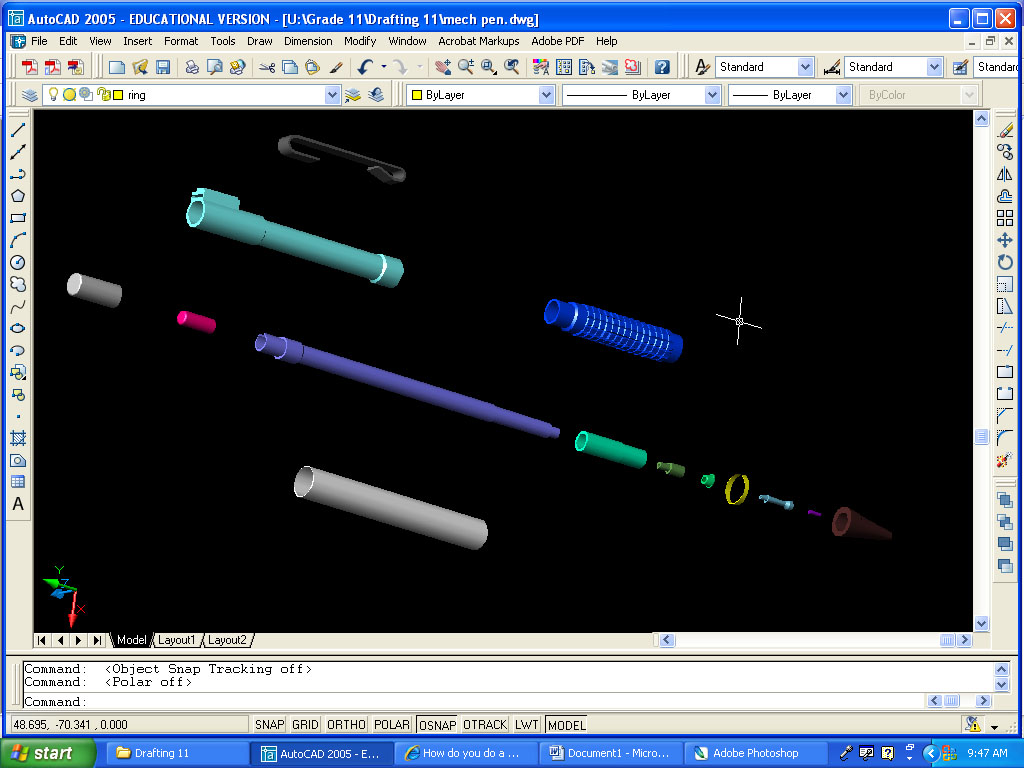
Task: Expand the text style Standard dropdown
Action: [x=805, y=67]
